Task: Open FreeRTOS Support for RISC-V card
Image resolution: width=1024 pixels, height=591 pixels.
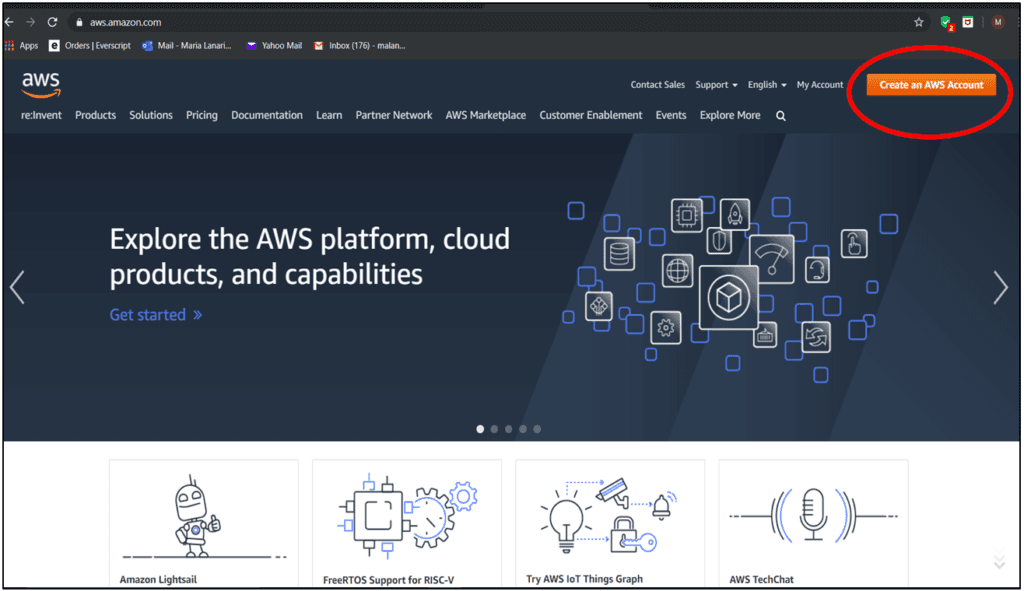Action: tap(407, 524)
